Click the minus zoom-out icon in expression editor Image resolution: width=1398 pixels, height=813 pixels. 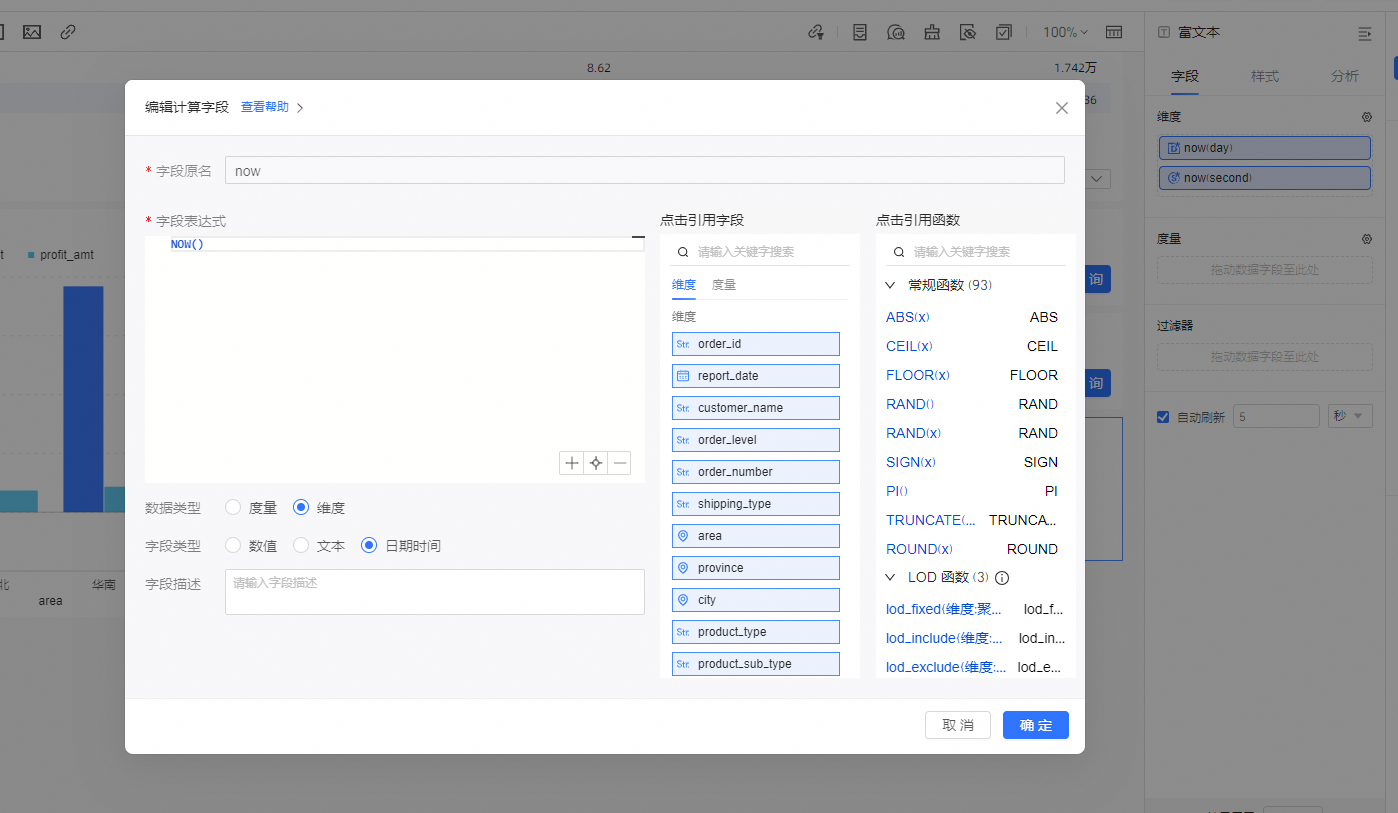click(620, 462)
